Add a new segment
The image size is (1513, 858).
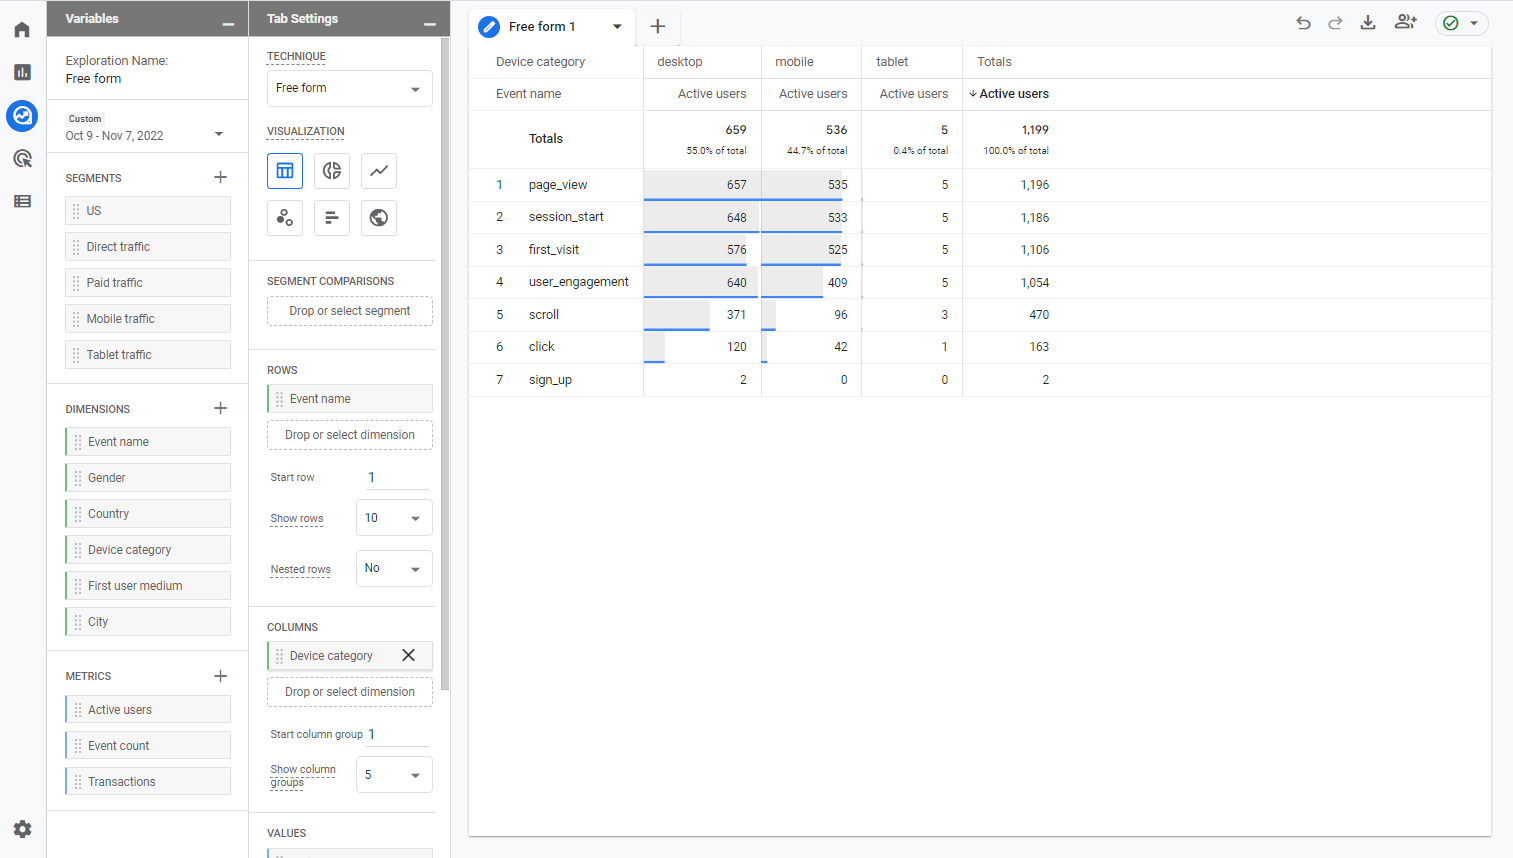221,178
